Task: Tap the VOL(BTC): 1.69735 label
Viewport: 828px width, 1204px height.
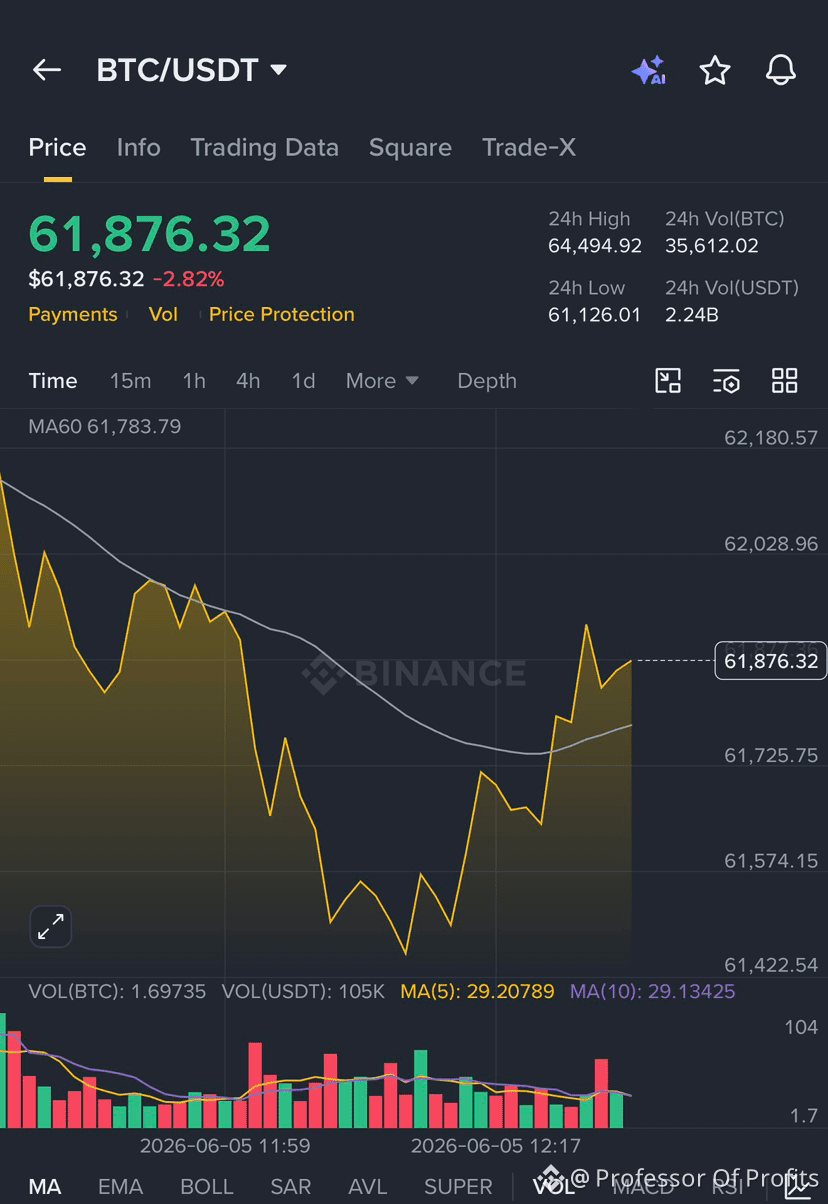Action: (x=117, y=992)
